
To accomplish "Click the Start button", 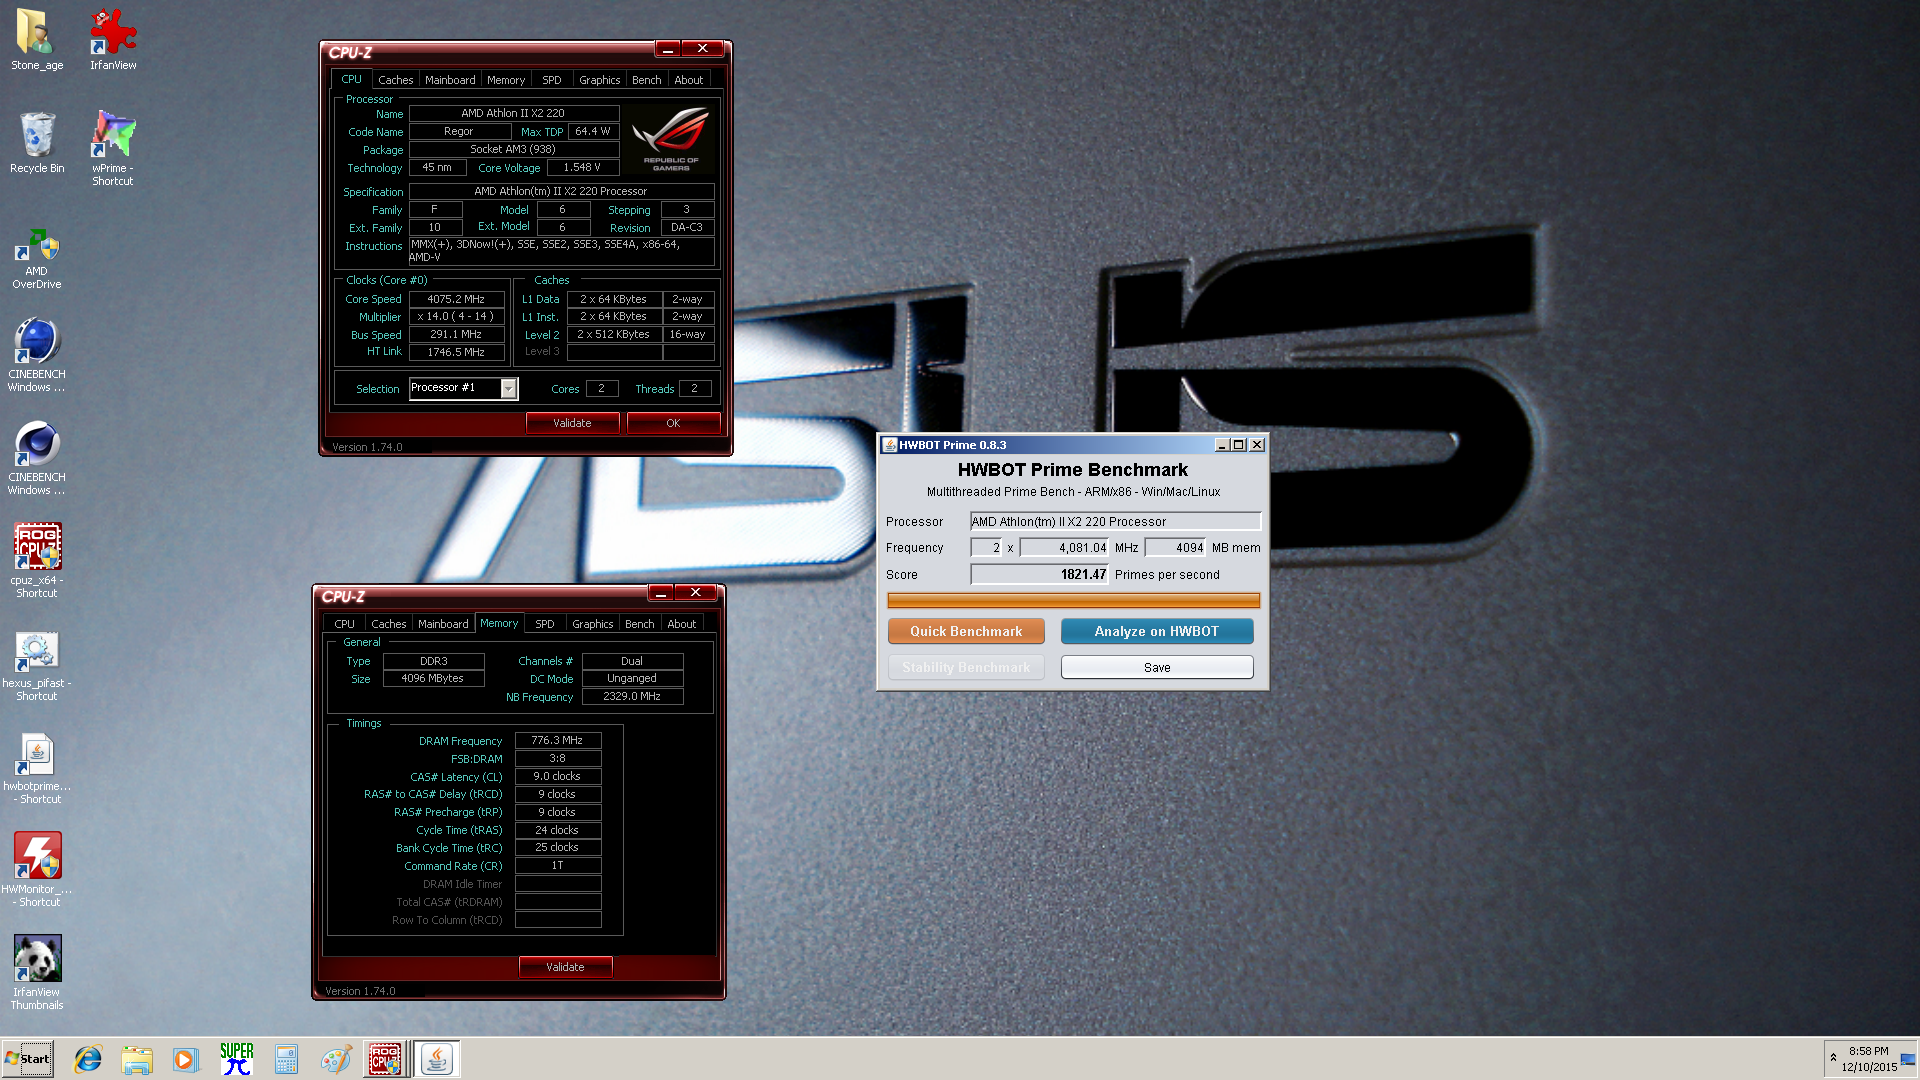I will tap(28, 1059).
